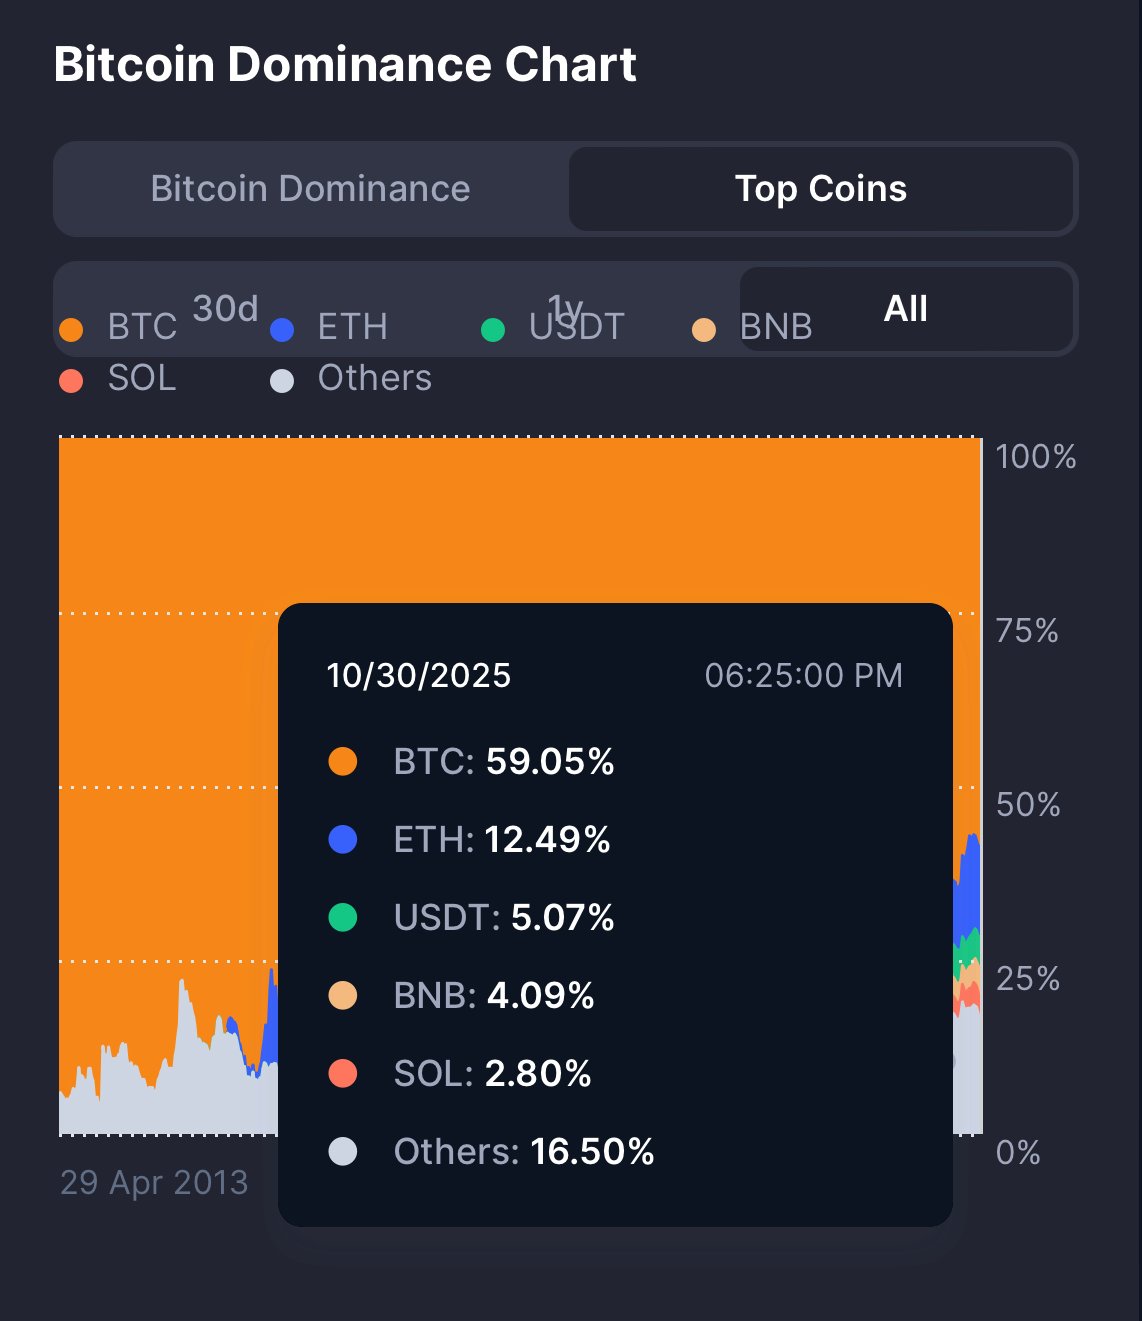This screenshot has width=1142, height=1321.
Task: Open the All time range selector
Action: click(x=907, y=309)
